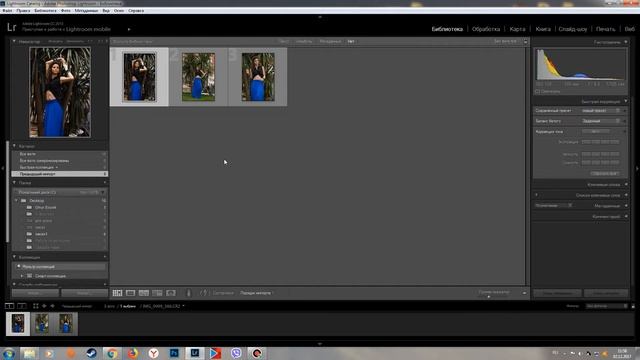Open People view in the toolbar
640x360 pixels.
pos(171,293)
